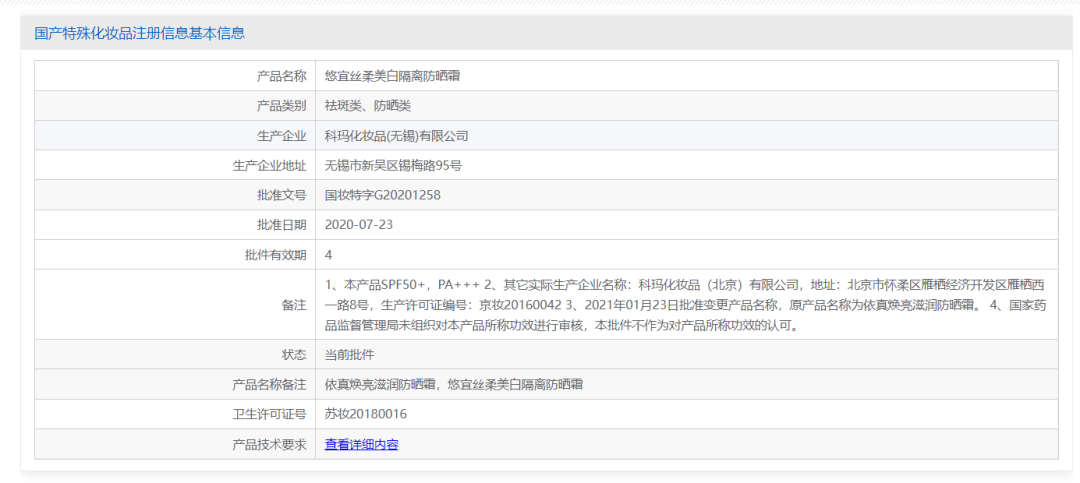
Task: Click the manufacturer name 科玛化妆品(无锡)有限公司
Action: click(397, 136)
